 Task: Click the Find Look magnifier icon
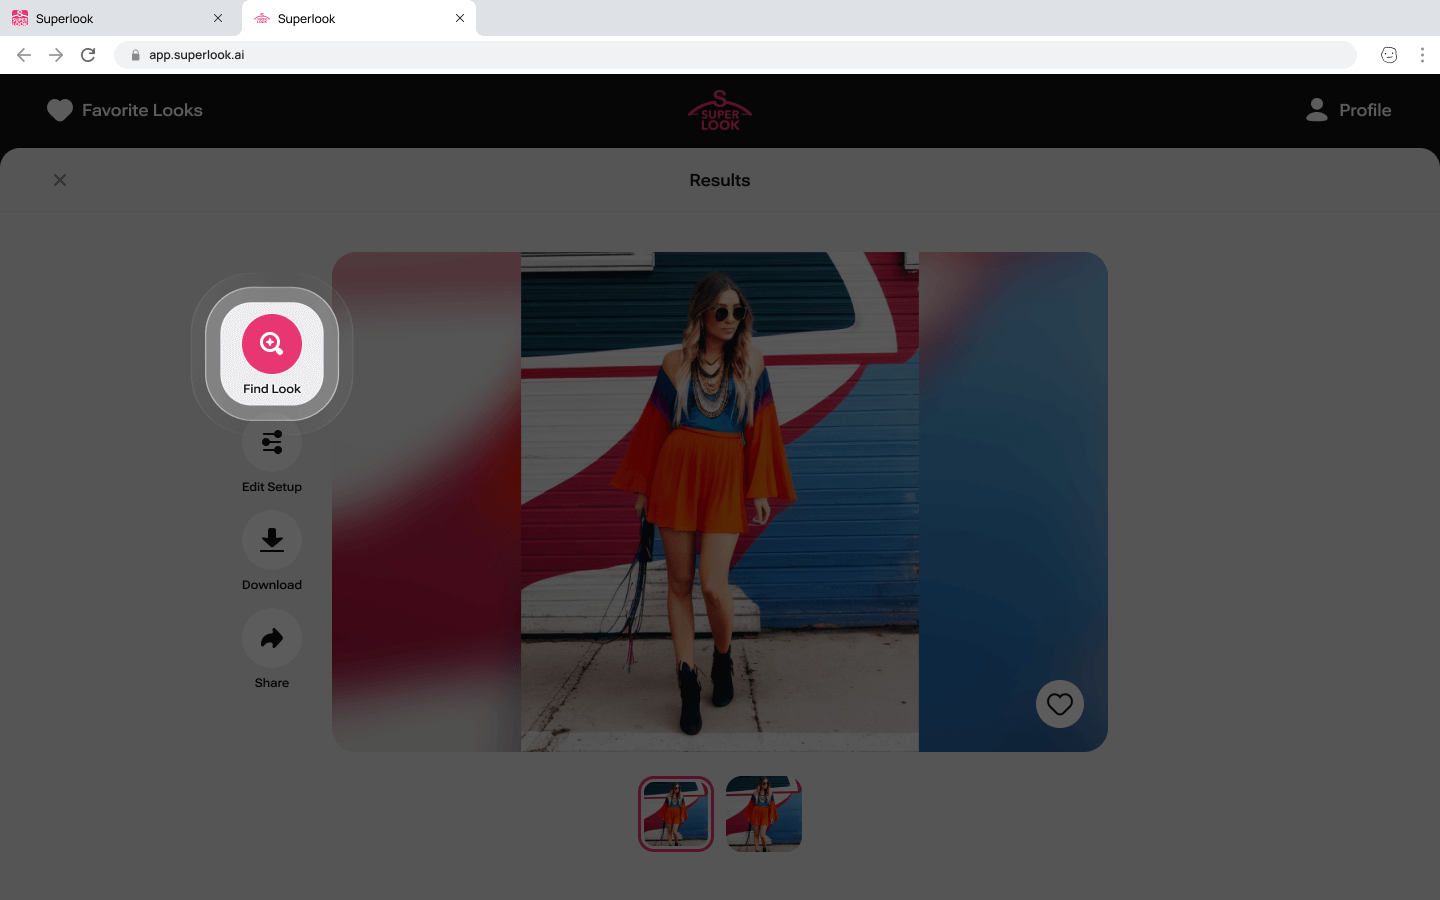(x=271, y=344)
